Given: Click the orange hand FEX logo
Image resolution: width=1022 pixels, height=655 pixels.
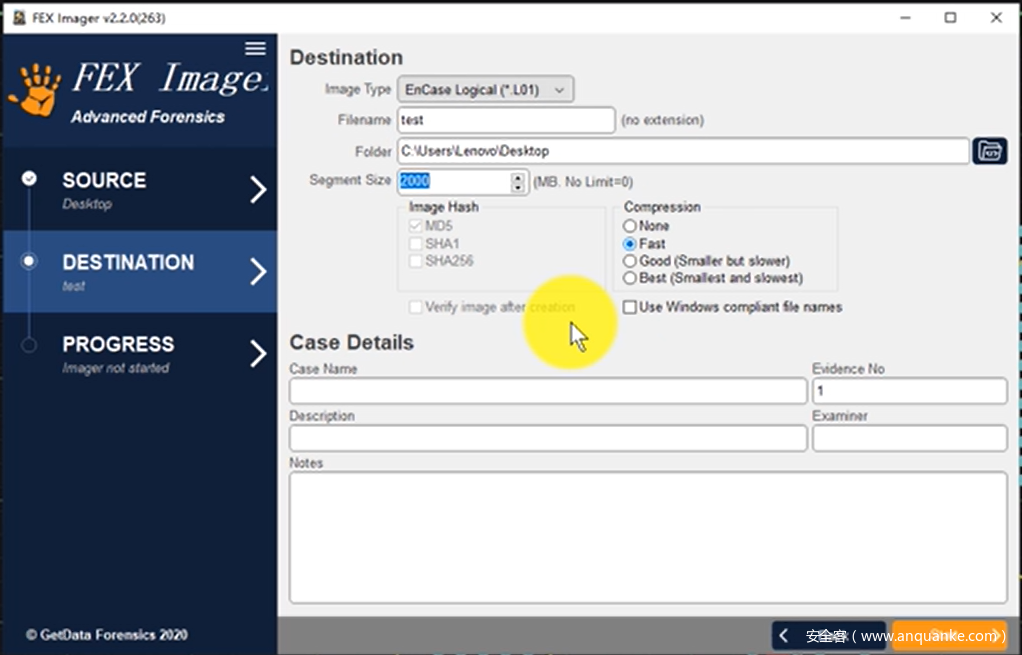Looking at the screenshot, I should [x=35, y=91].
